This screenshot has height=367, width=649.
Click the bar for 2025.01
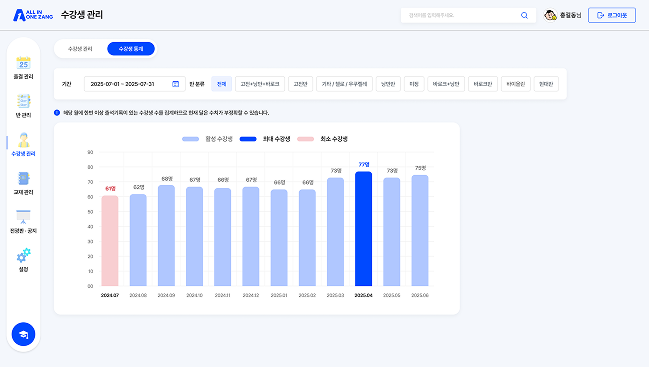point(279,237)
